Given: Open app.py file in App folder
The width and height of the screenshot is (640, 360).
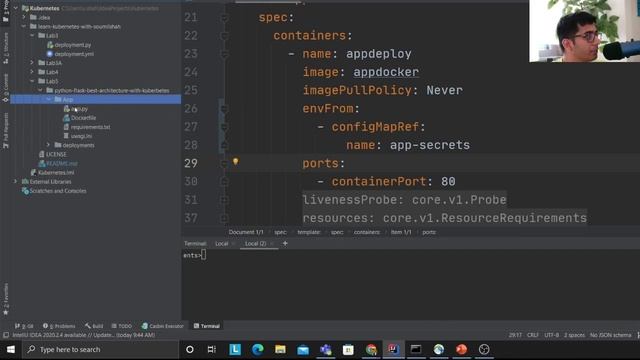Looking at the screenshot, I should (x=79, y=109).
